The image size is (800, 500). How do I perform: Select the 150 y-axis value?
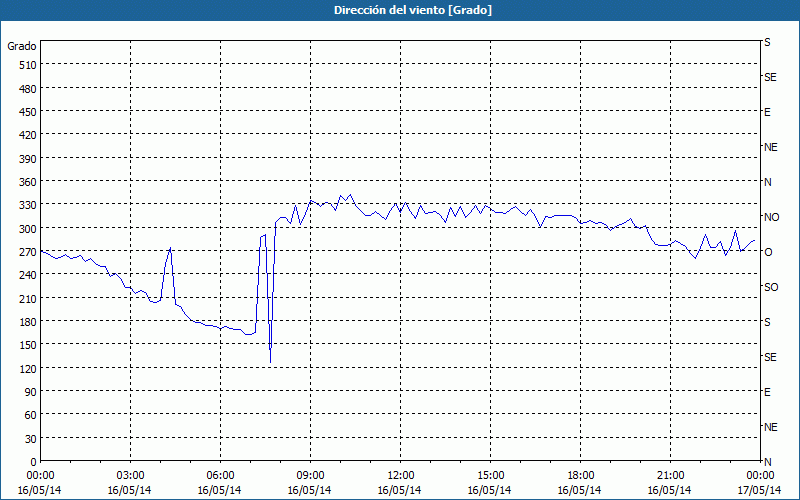point(28,345)
